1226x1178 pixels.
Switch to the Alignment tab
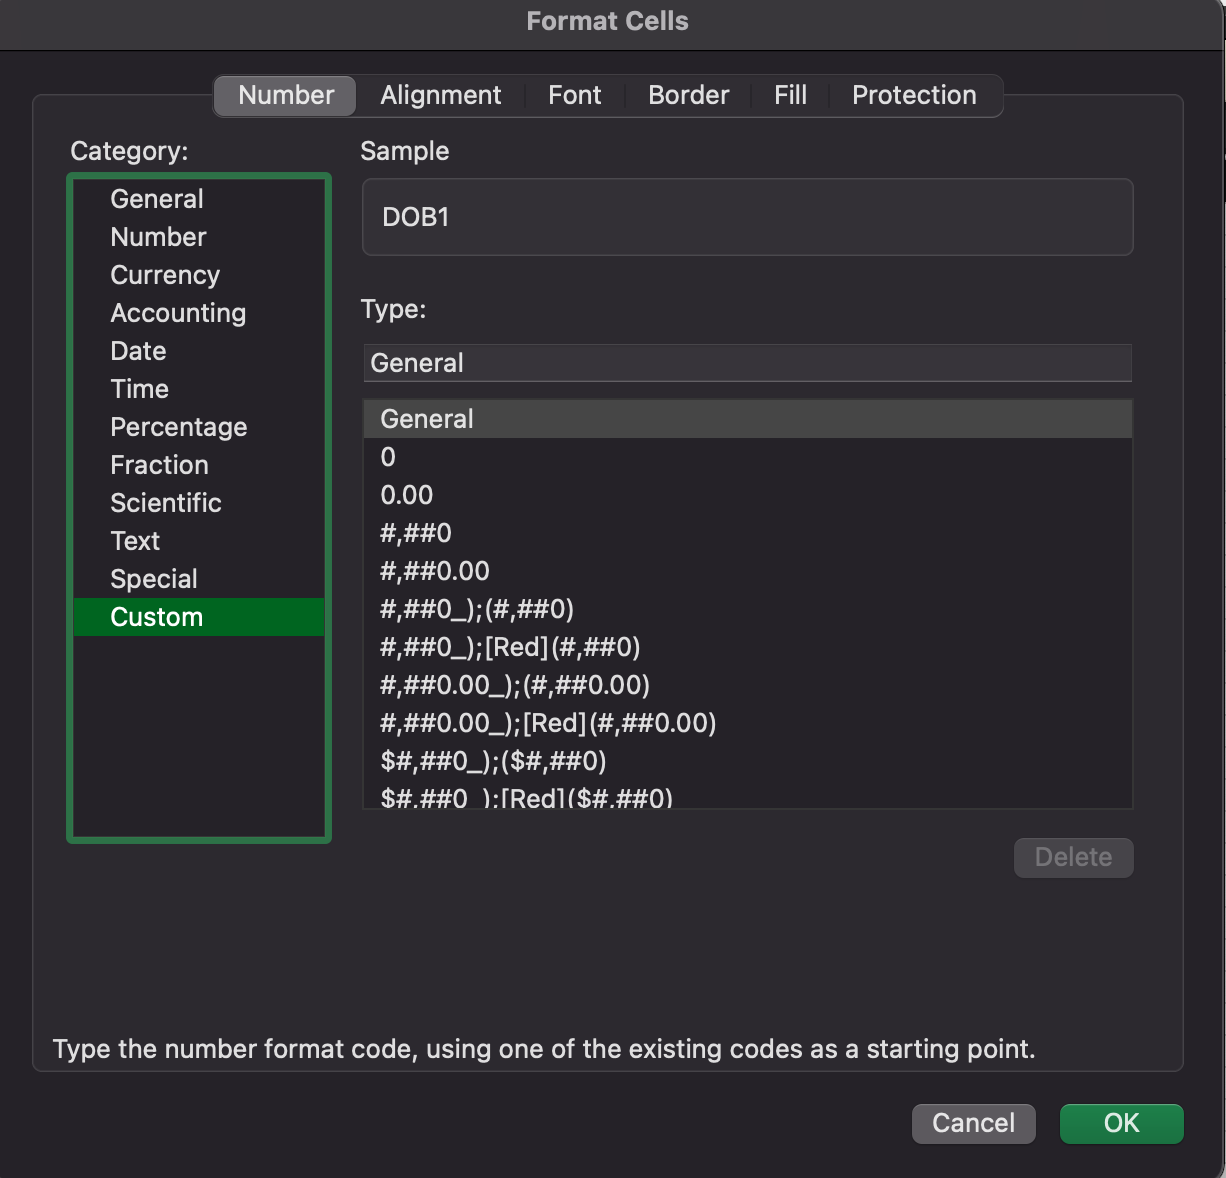[440, 95]
